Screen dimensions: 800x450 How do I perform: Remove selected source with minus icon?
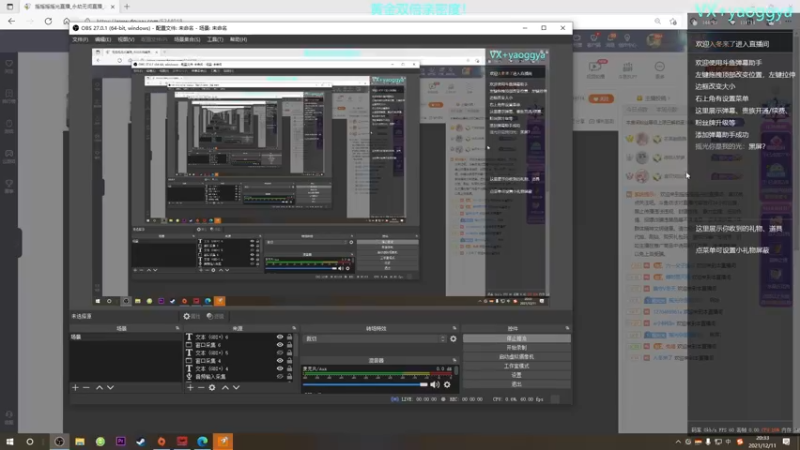click(201, 388)
